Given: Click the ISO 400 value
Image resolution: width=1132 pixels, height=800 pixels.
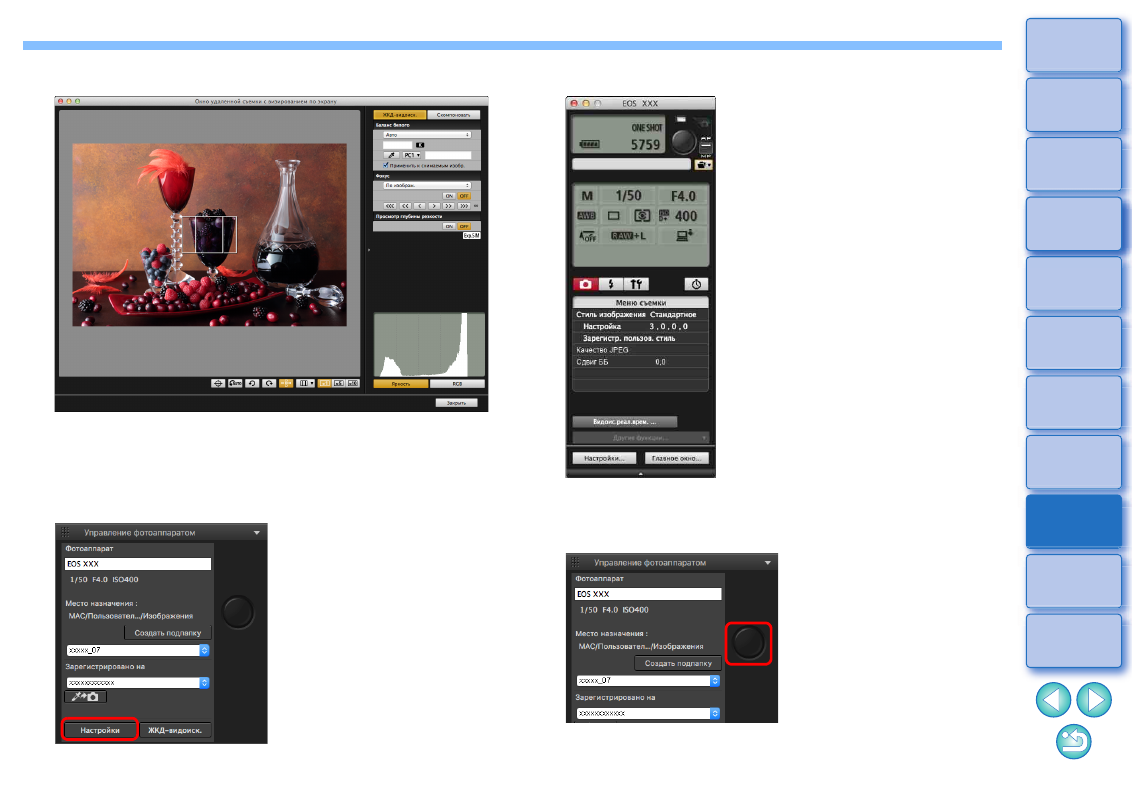Looking at the screenshot, I should 682,216.
